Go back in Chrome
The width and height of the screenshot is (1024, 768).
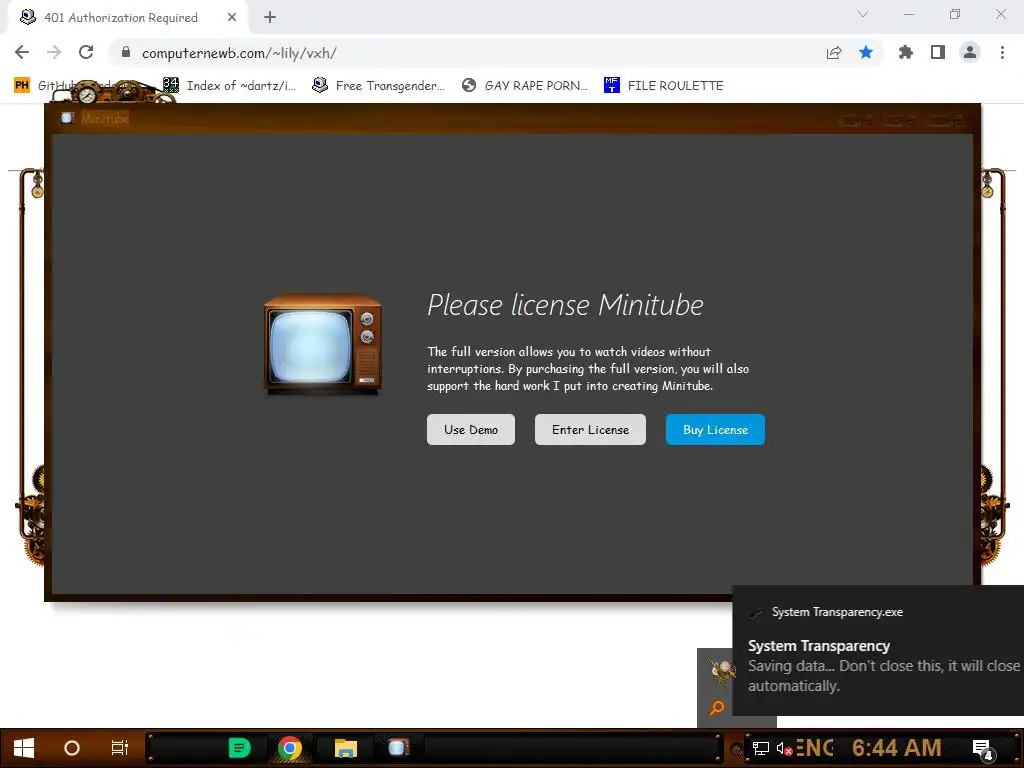[x=22, y=52]
